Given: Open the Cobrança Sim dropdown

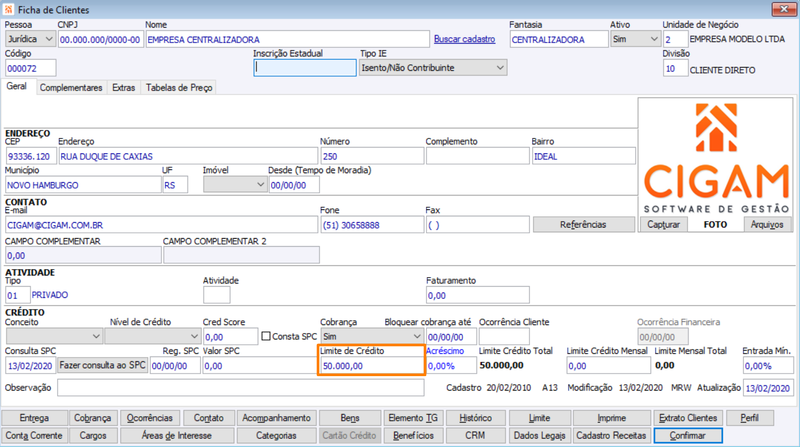Looking at the screenshot, I should click(372, 336).
